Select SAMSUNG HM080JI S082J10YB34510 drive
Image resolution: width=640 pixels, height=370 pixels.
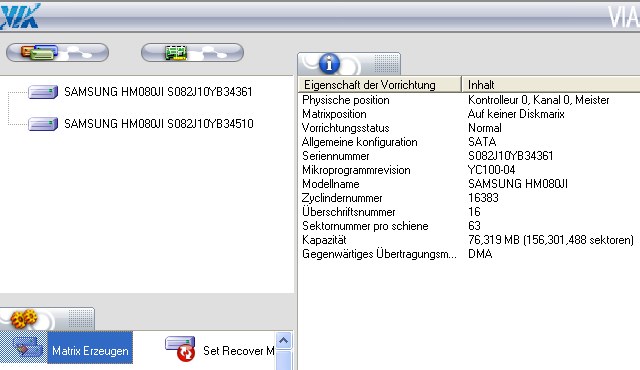[x=159, y=124]
